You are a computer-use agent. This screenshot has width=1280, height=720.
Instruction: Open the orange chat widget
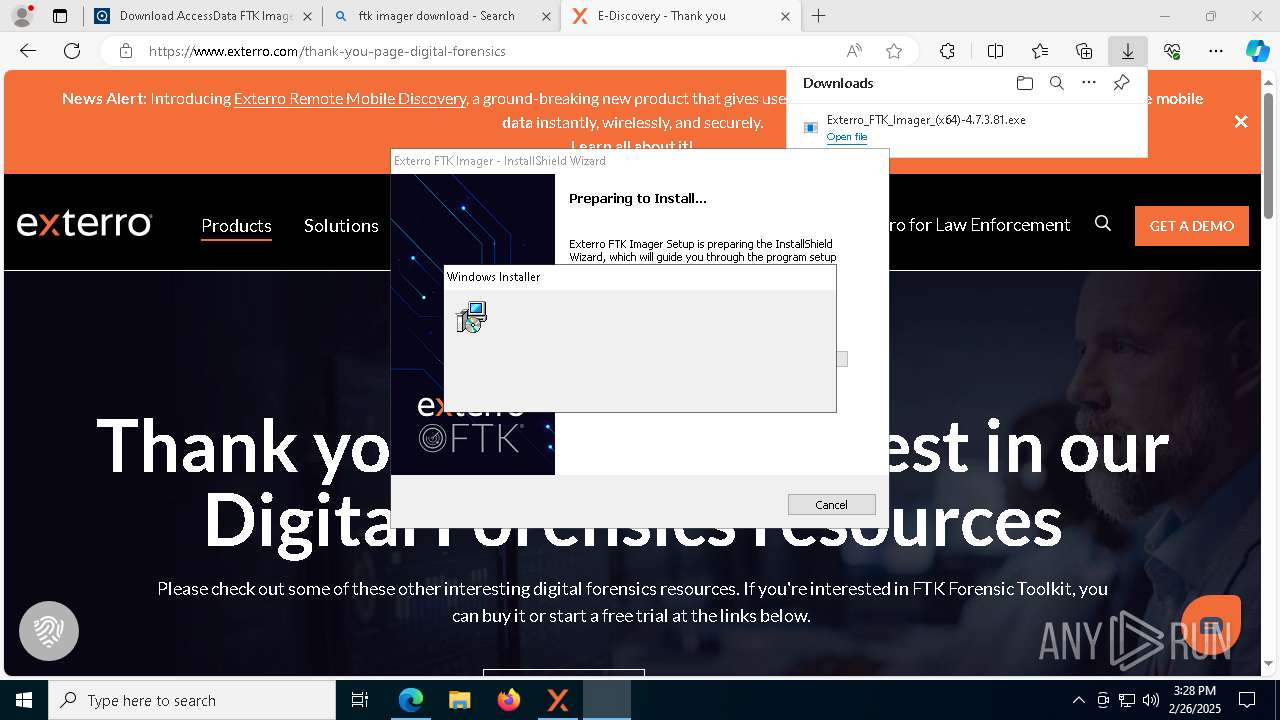1211,625
